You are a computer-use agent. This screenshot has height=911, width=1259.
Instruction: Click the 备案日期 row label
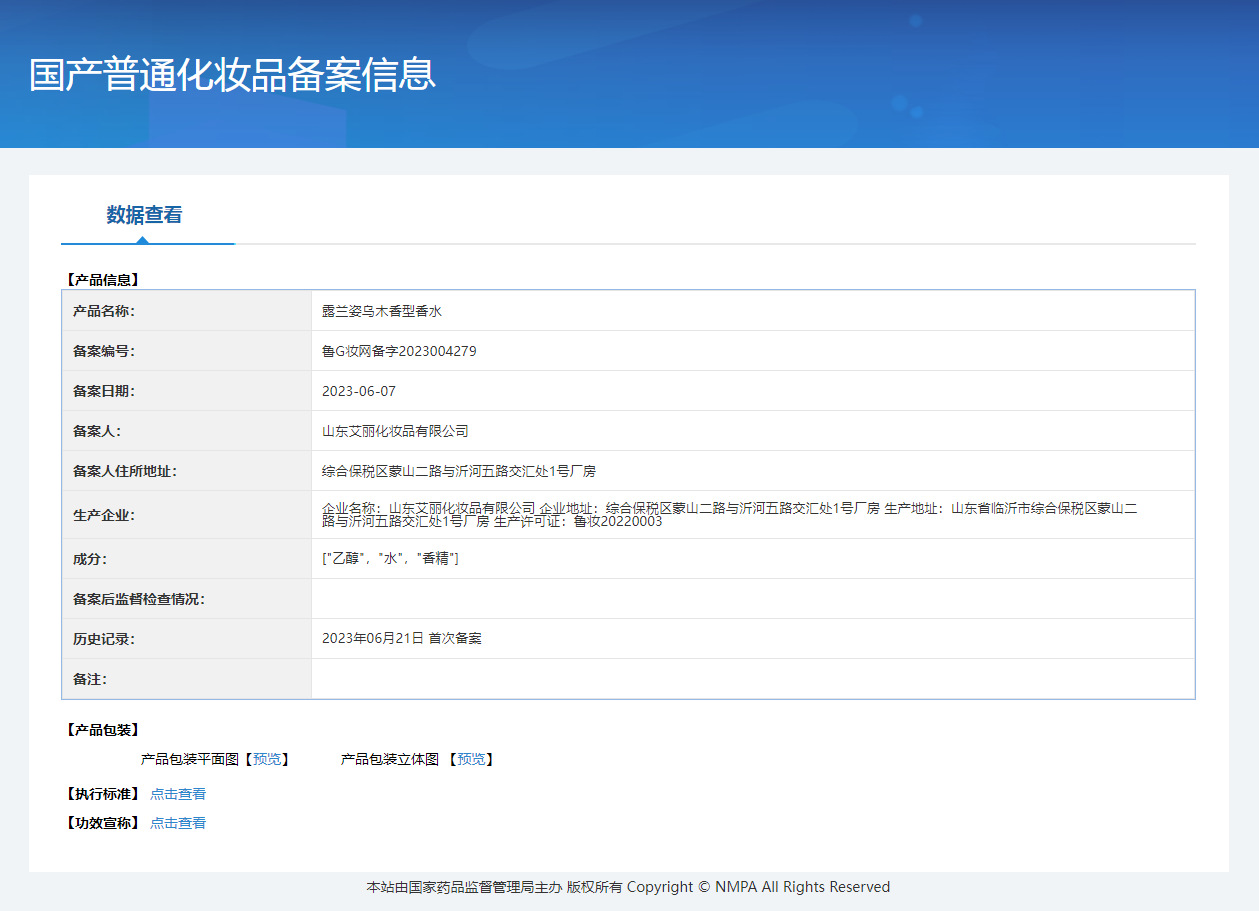(x=104, y=391)
